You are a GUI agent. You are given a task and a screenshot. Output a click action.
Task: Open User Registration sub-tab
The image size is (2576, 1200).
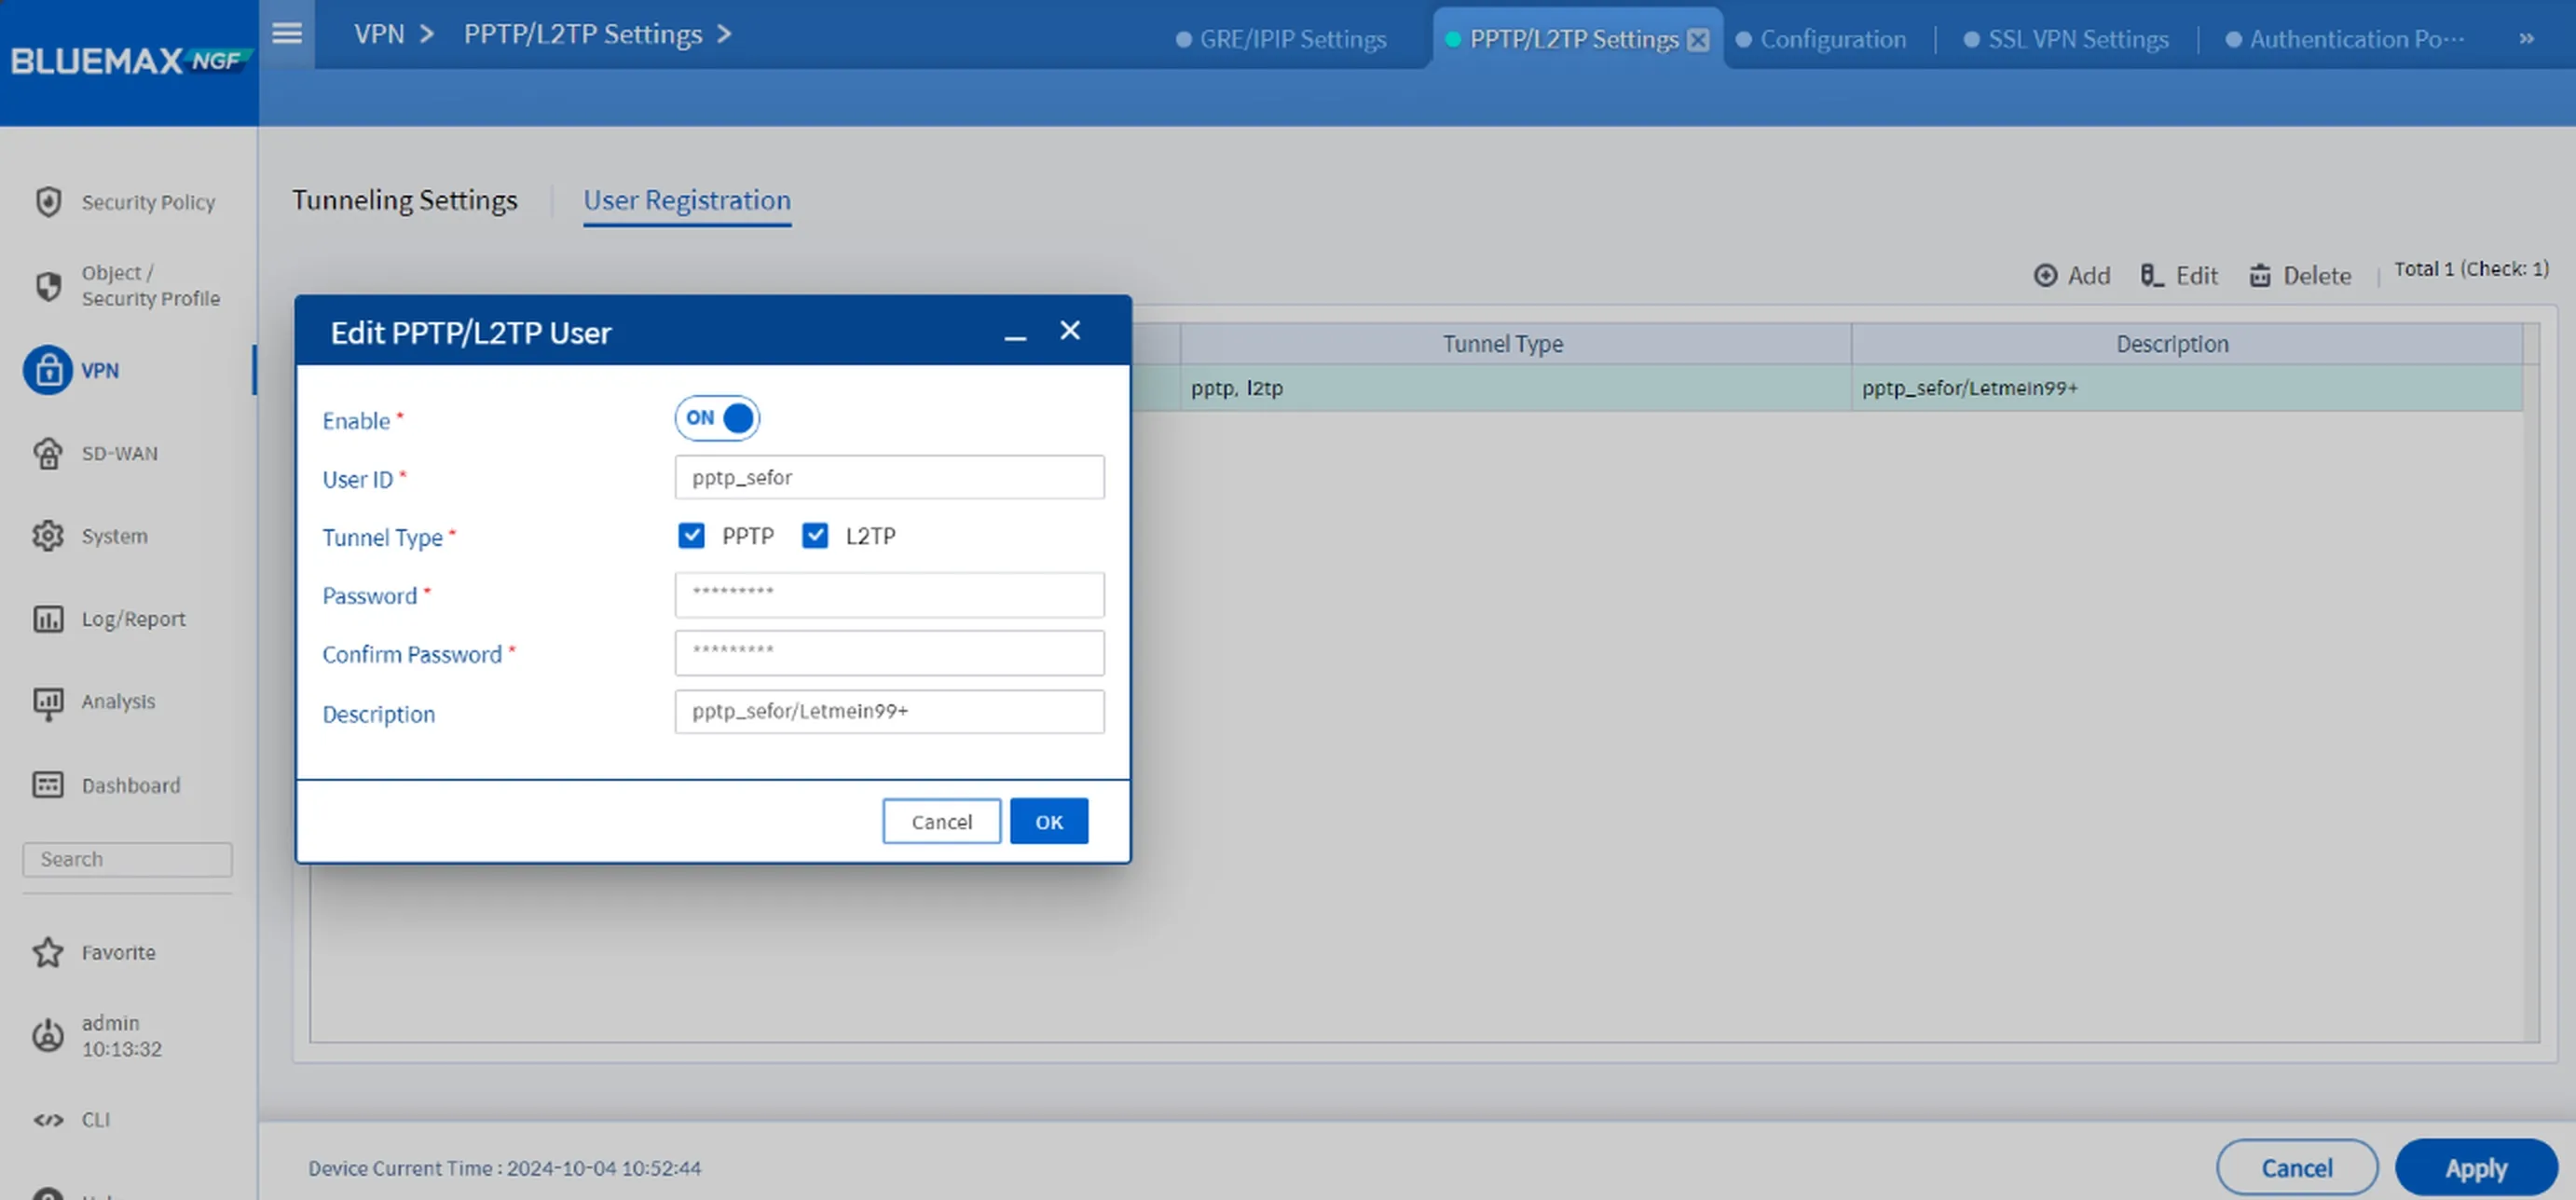687,200
